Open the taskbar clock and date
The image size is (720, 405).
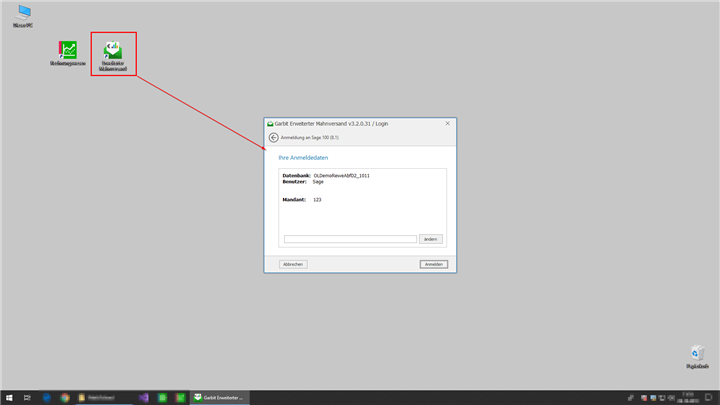(x=687, y=398)
